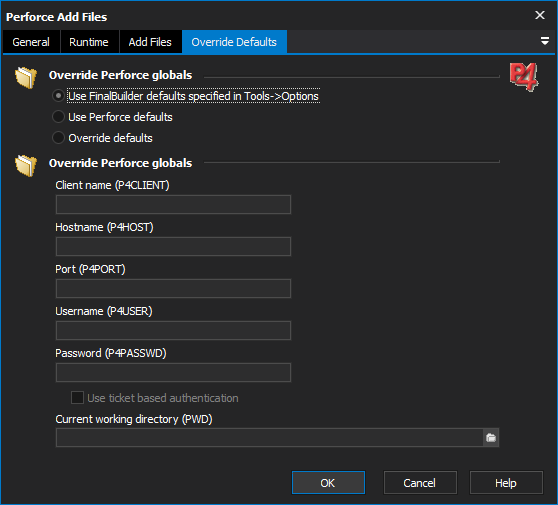
Task: Focus the Hostname (P4HOST) field
Action: click(173, 246)
